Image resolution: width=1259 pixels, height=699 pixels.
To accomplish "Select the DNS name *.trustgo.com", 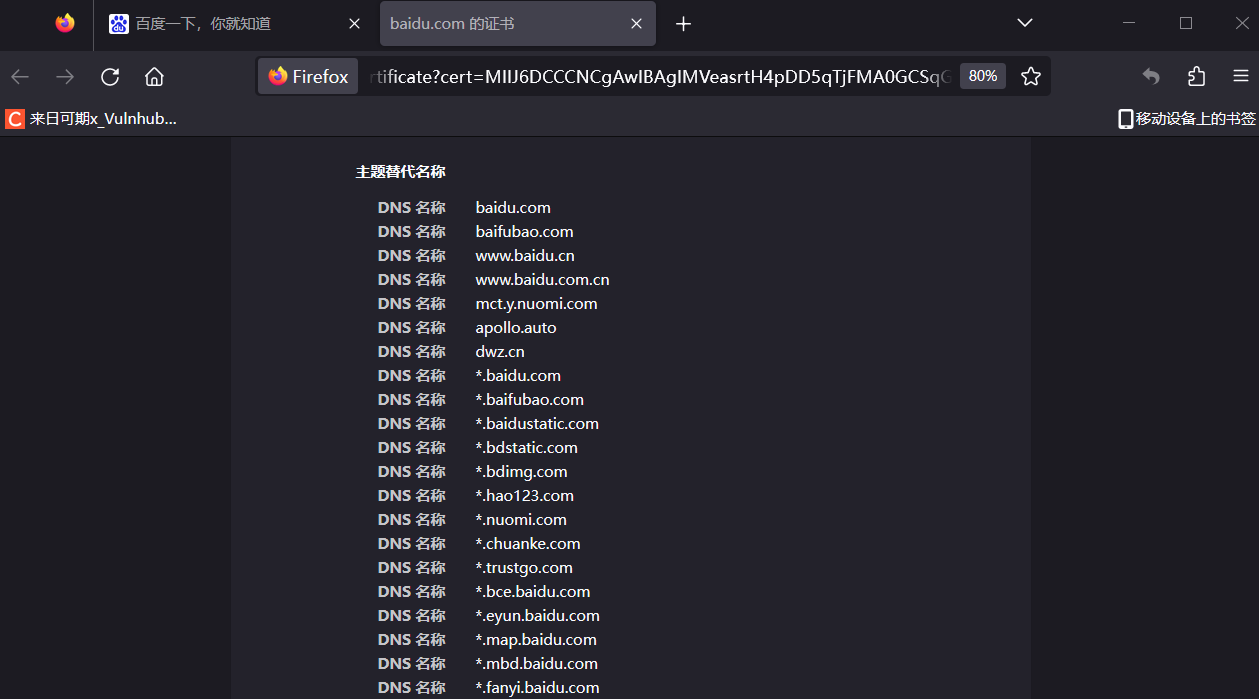I will click(524, 568).
